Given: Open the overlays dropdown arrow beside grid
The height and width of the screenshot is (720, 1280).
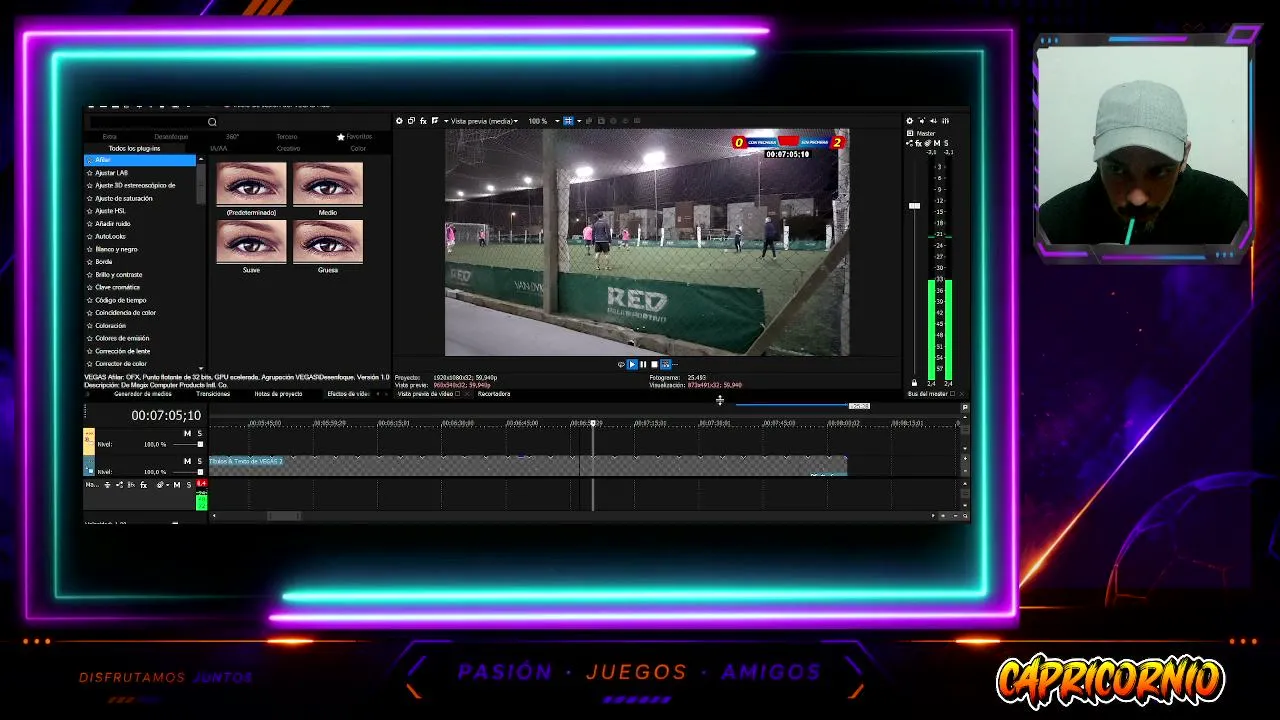Looking at the screenshot, I should (x=578, y=121).
